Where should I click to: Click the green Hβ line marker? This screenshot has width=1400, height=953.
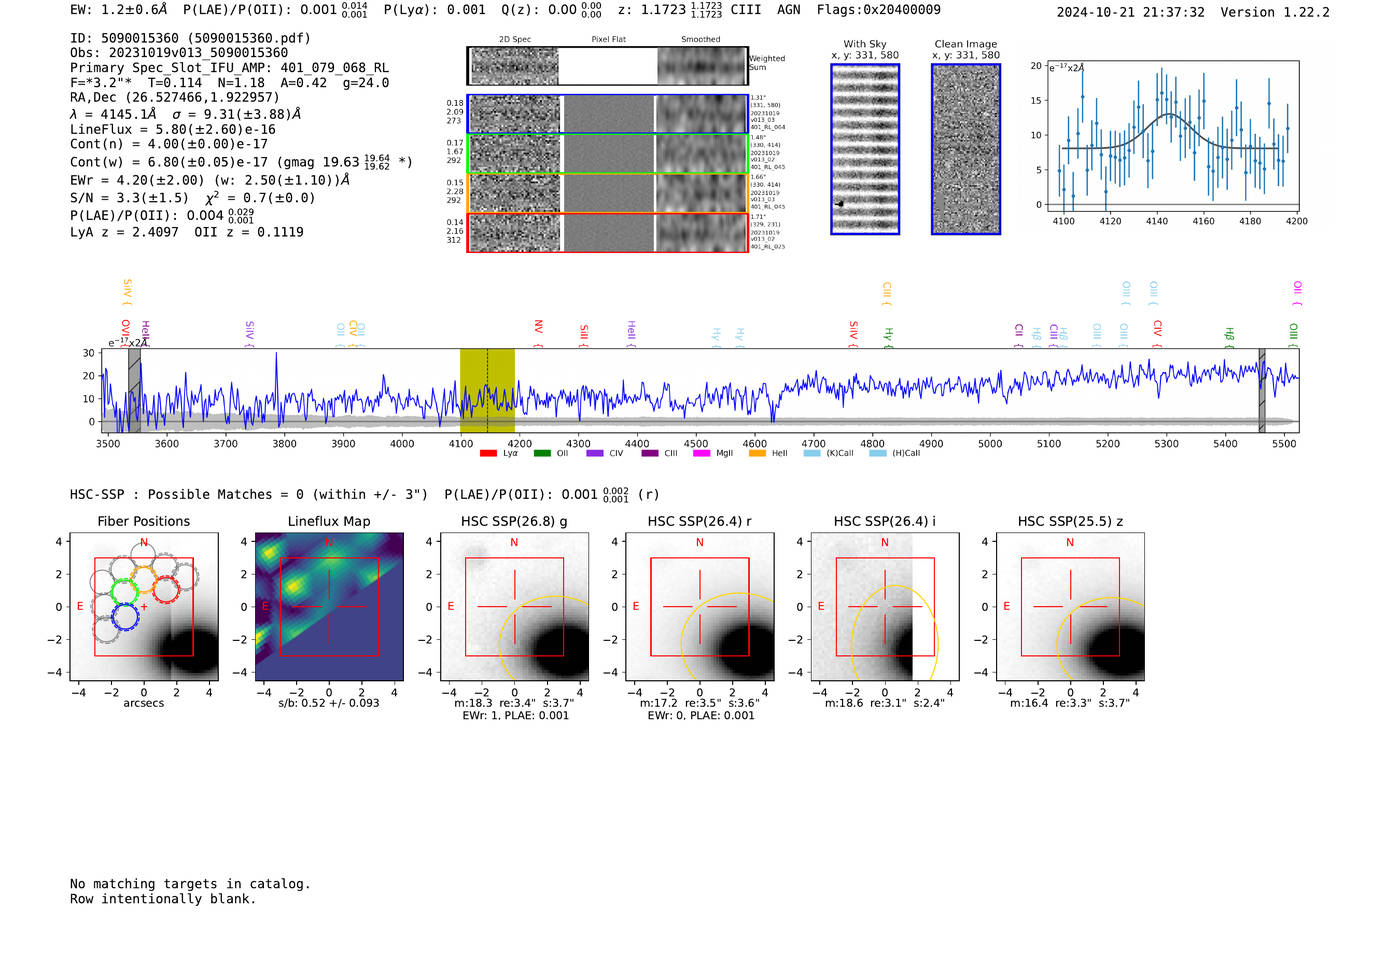coord(1230,337)
